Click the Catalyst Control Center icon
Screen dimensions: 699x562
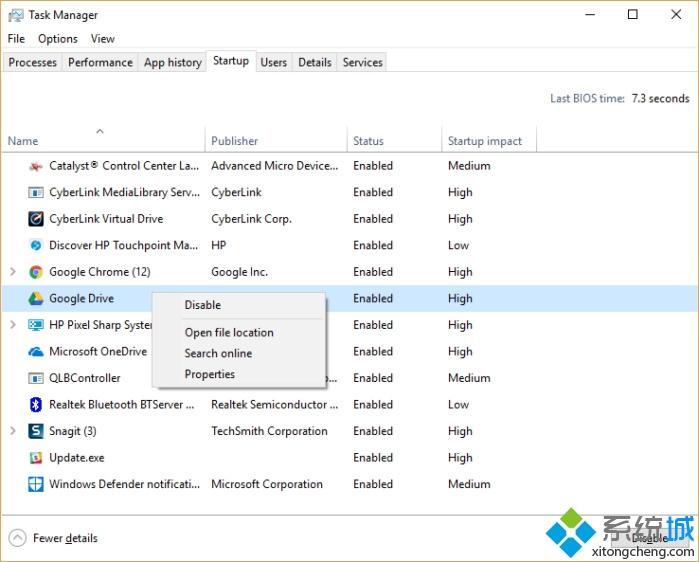(36, 166)
